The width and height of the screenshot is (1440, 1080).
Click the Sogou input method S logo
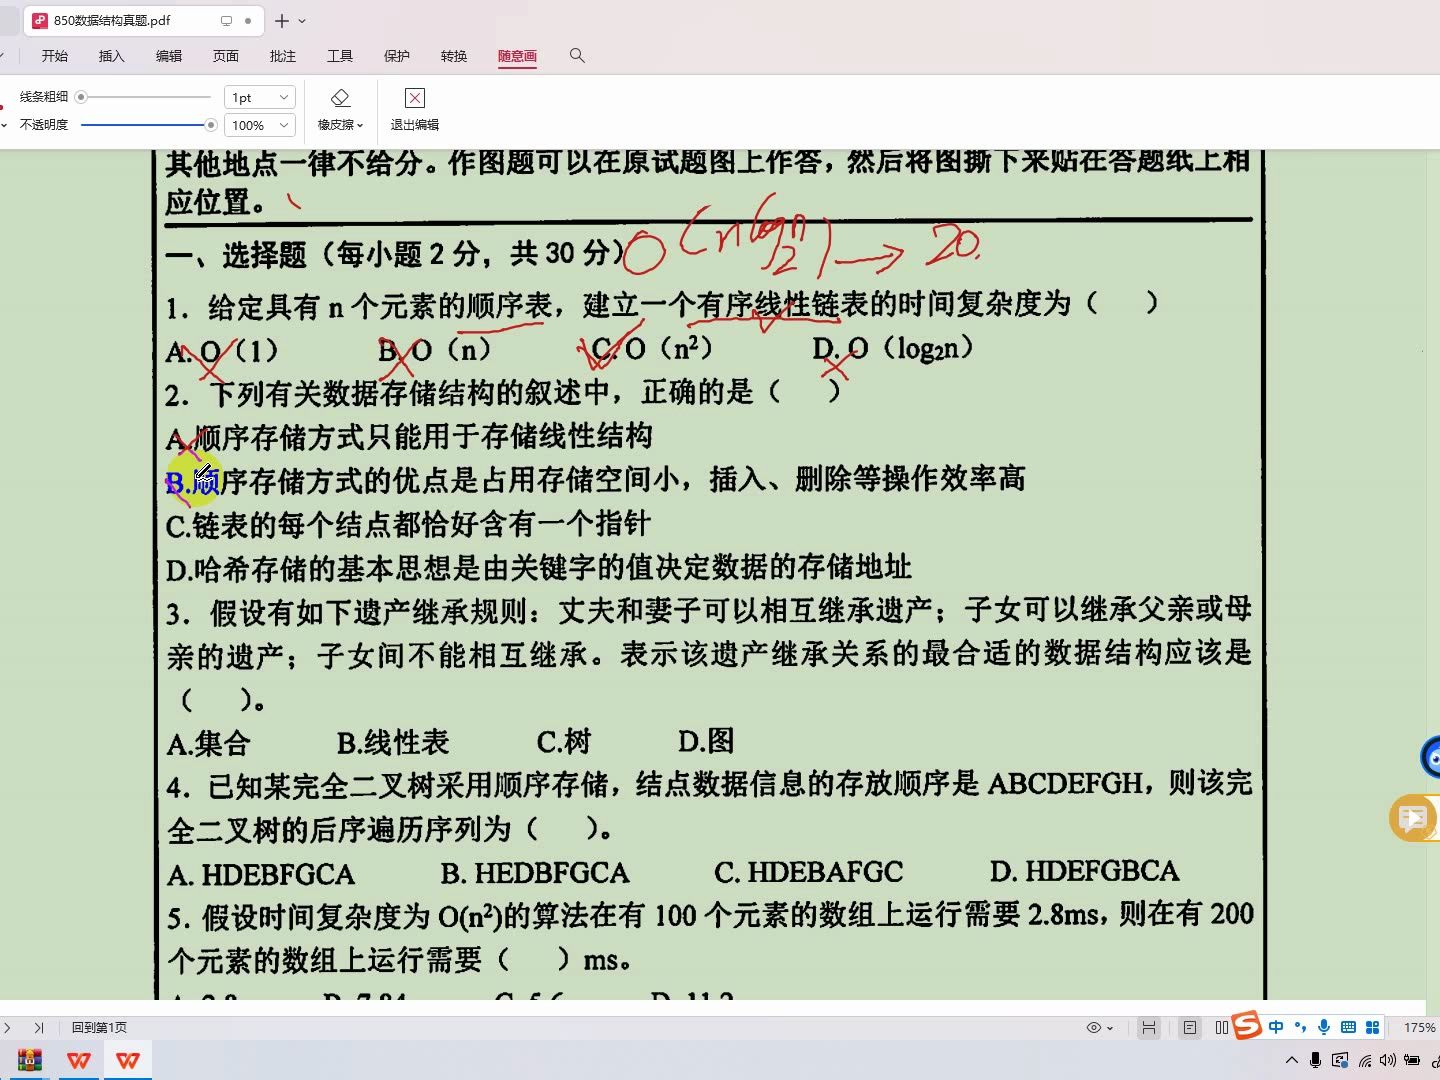tap(1247, 1025)
